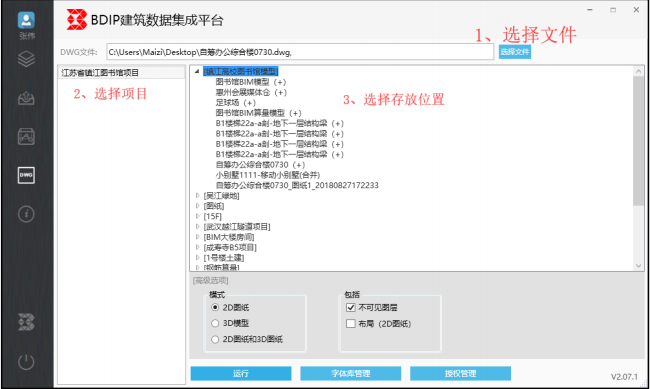Image resolution: width=650 pixels, height=389 pixels.
Task: Select tree item 足球场
Action: pos(235,102)
